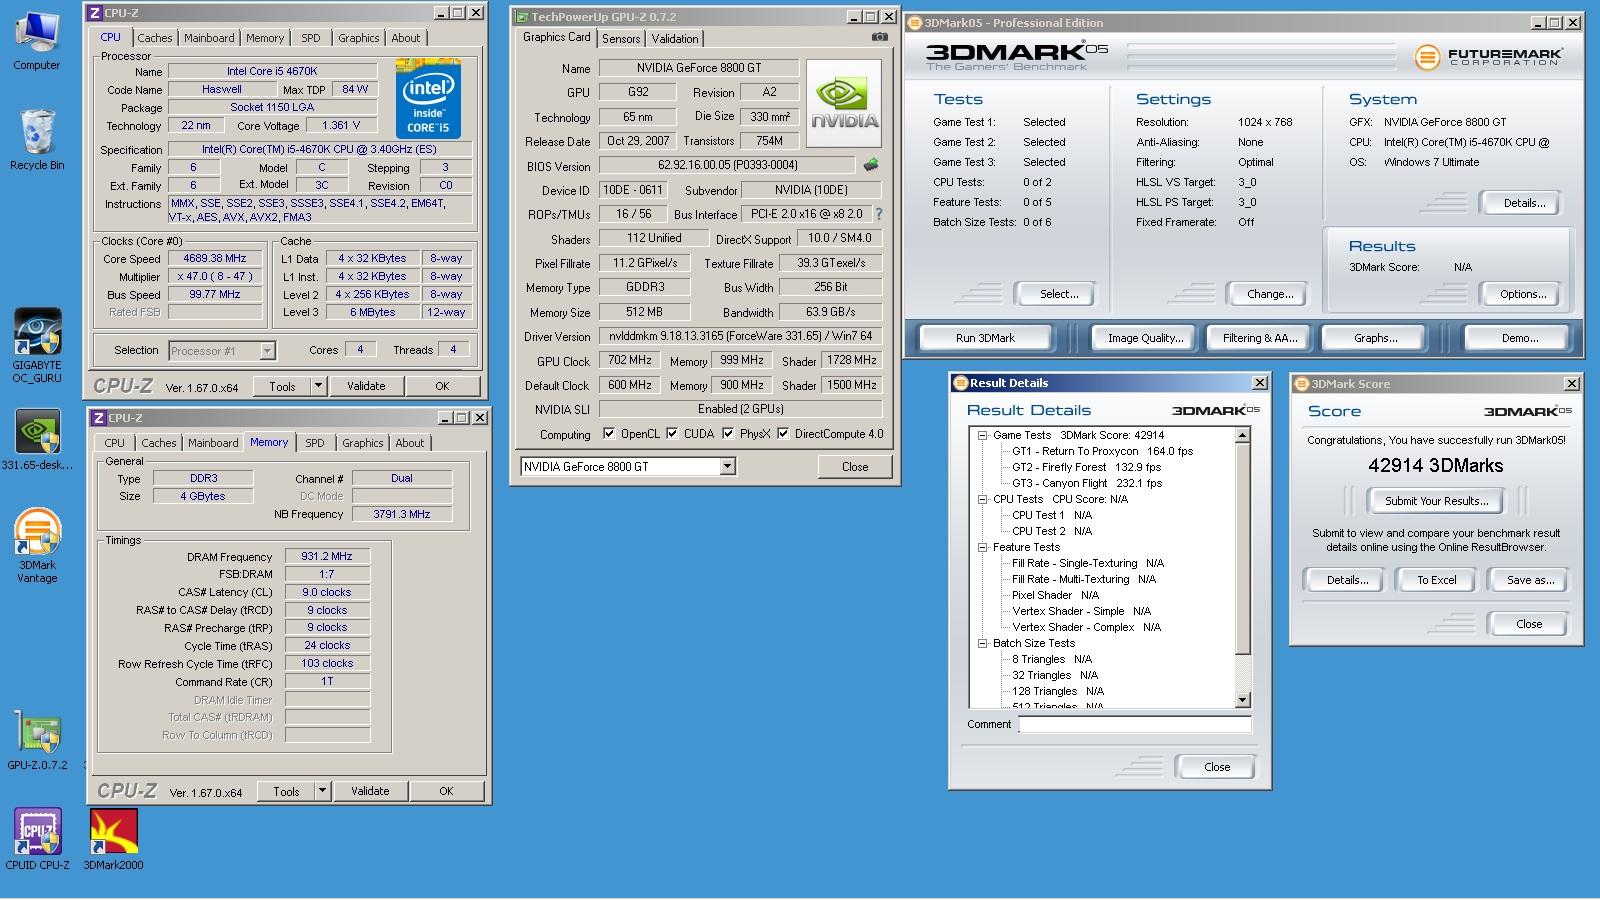1600x900 pixels.
Task: Launch 3DMark2000 desktop shortcut
Action: (x=113, y=840)
